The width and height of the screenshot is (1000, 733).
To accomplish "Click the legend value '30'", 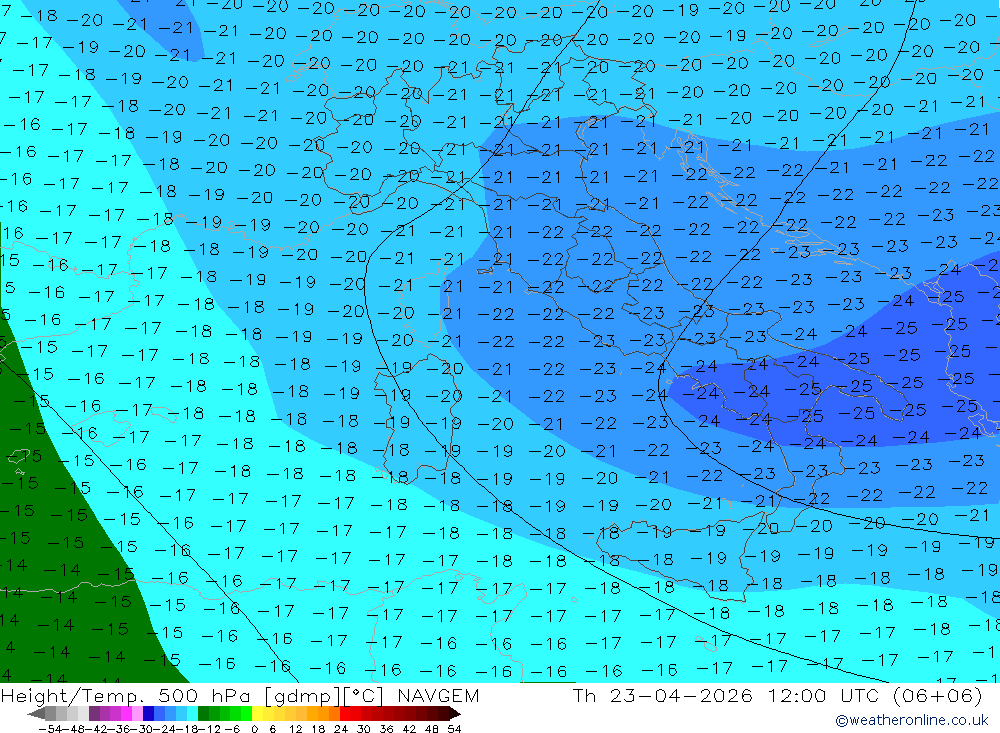I will tap(364, 729).
